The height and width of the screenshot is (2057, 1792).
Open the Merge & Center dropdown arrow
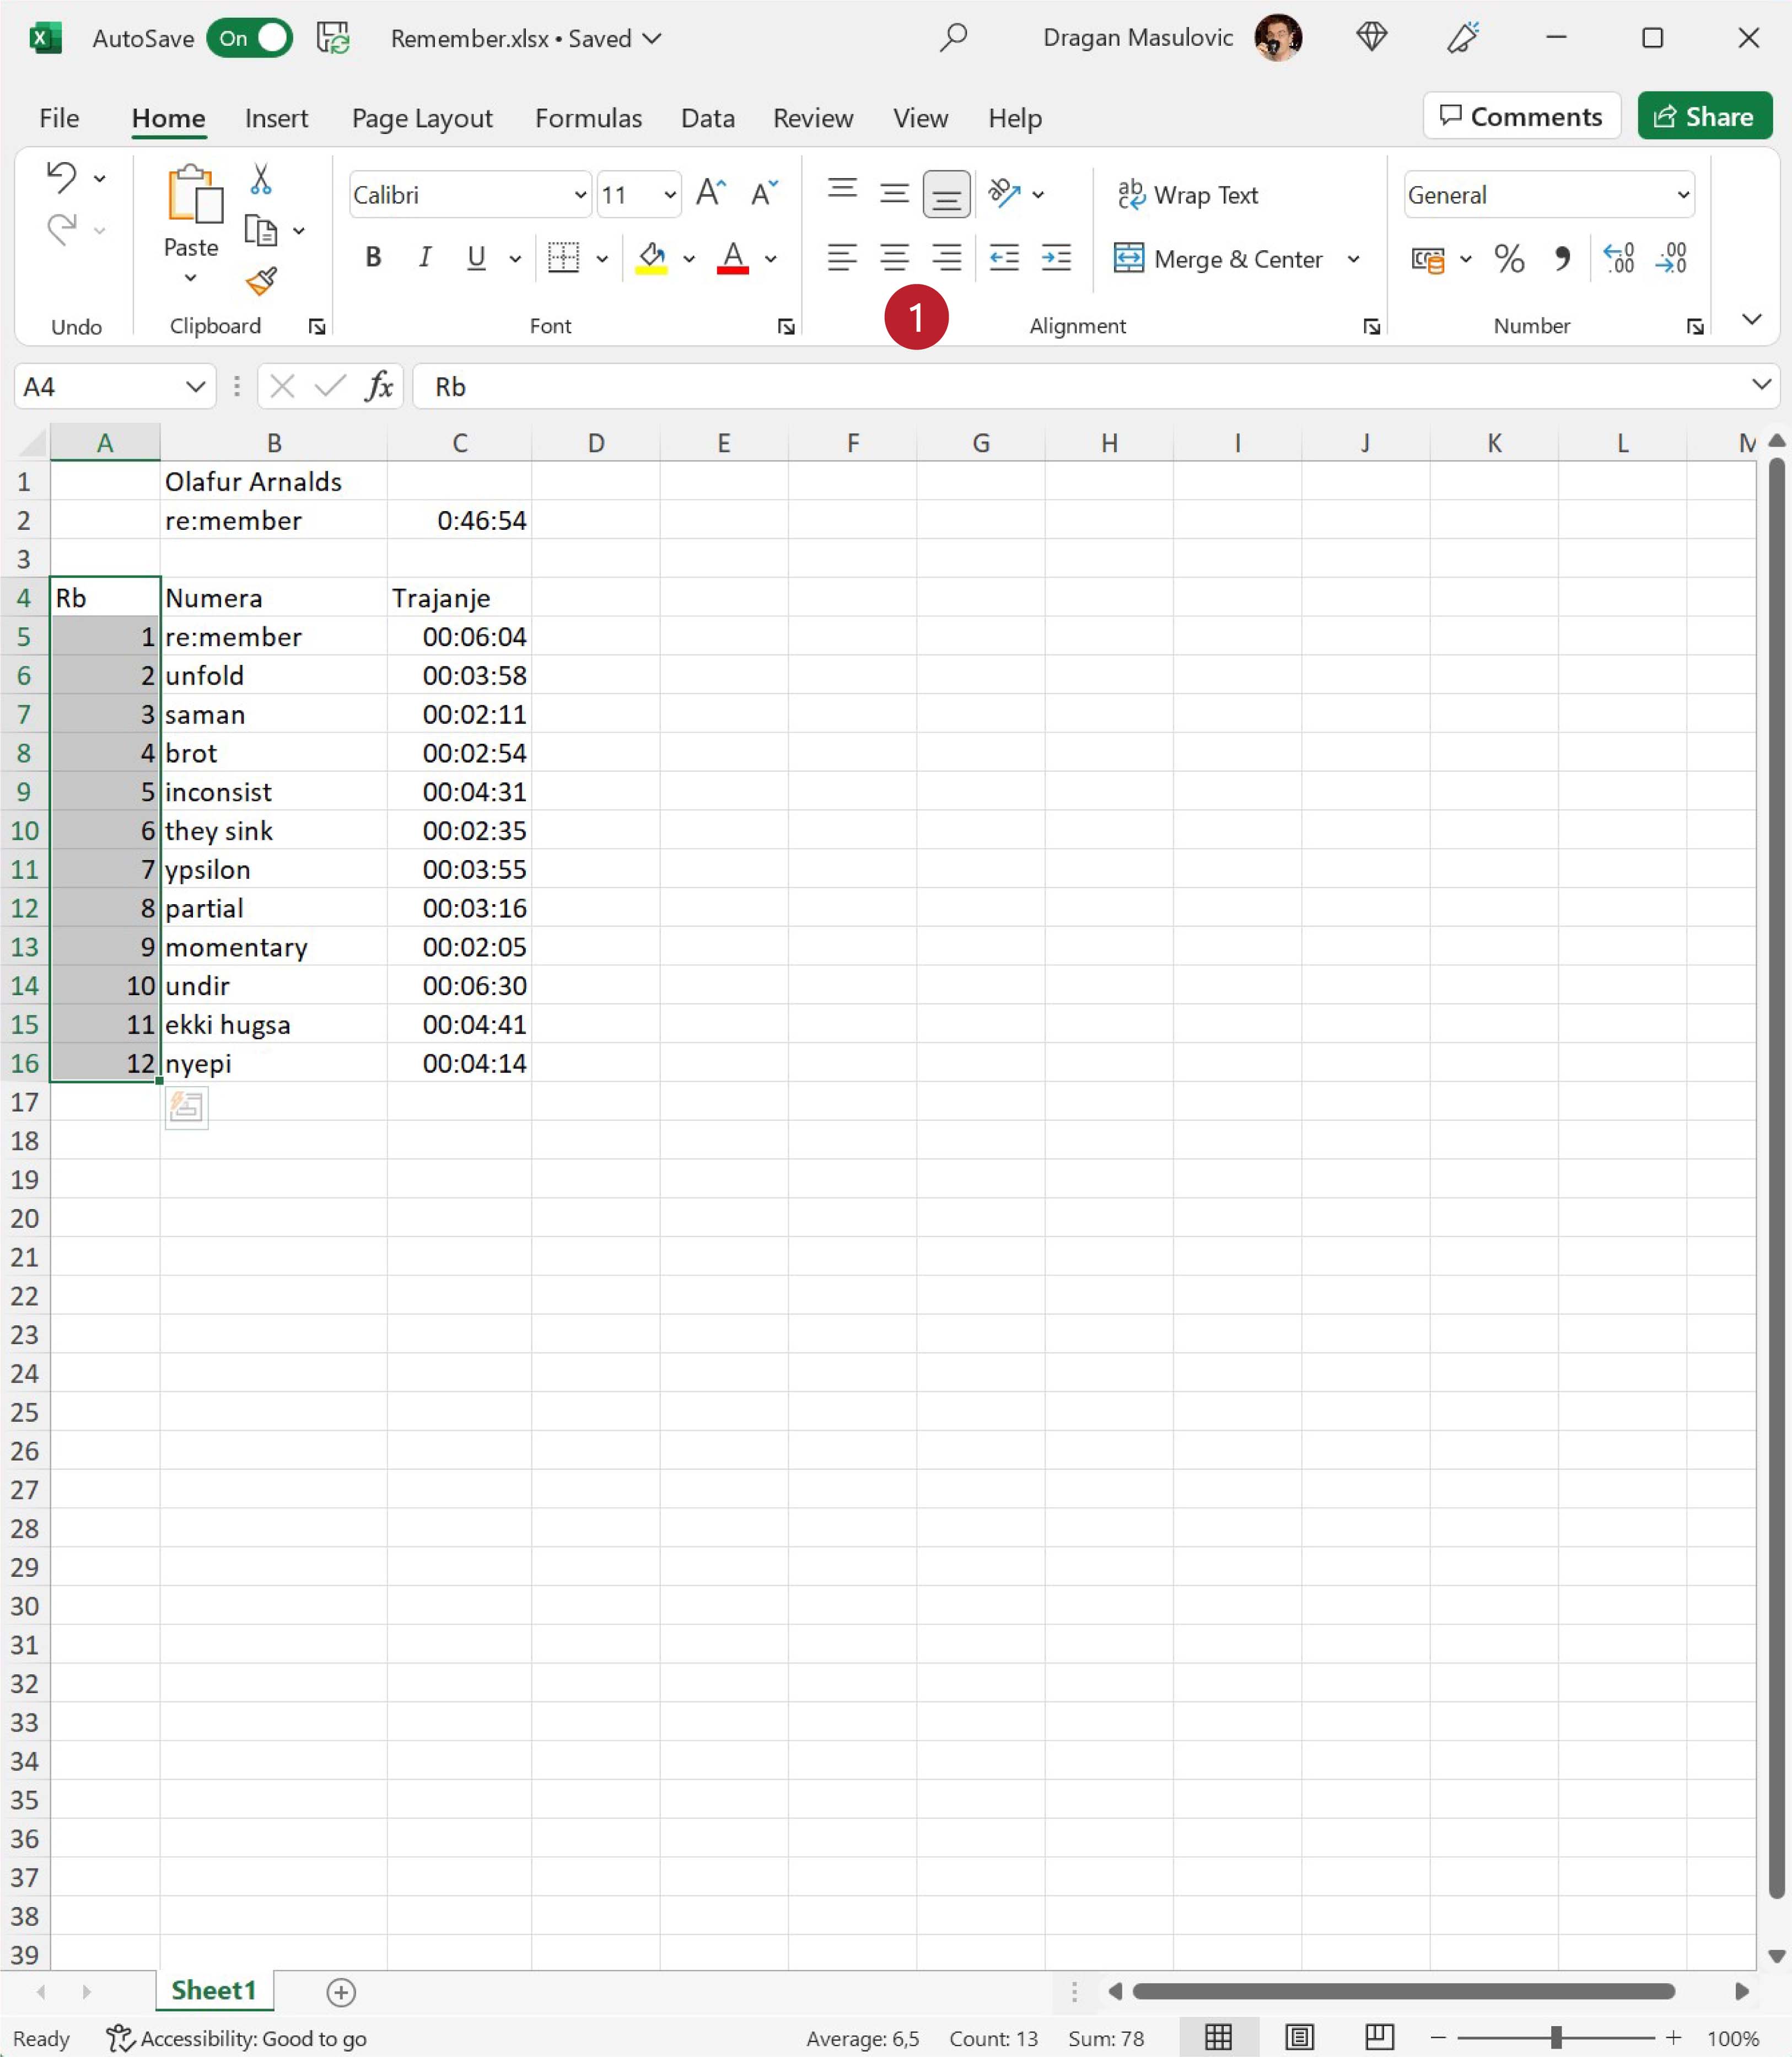pyautogui.click(x=1353, y=259)
